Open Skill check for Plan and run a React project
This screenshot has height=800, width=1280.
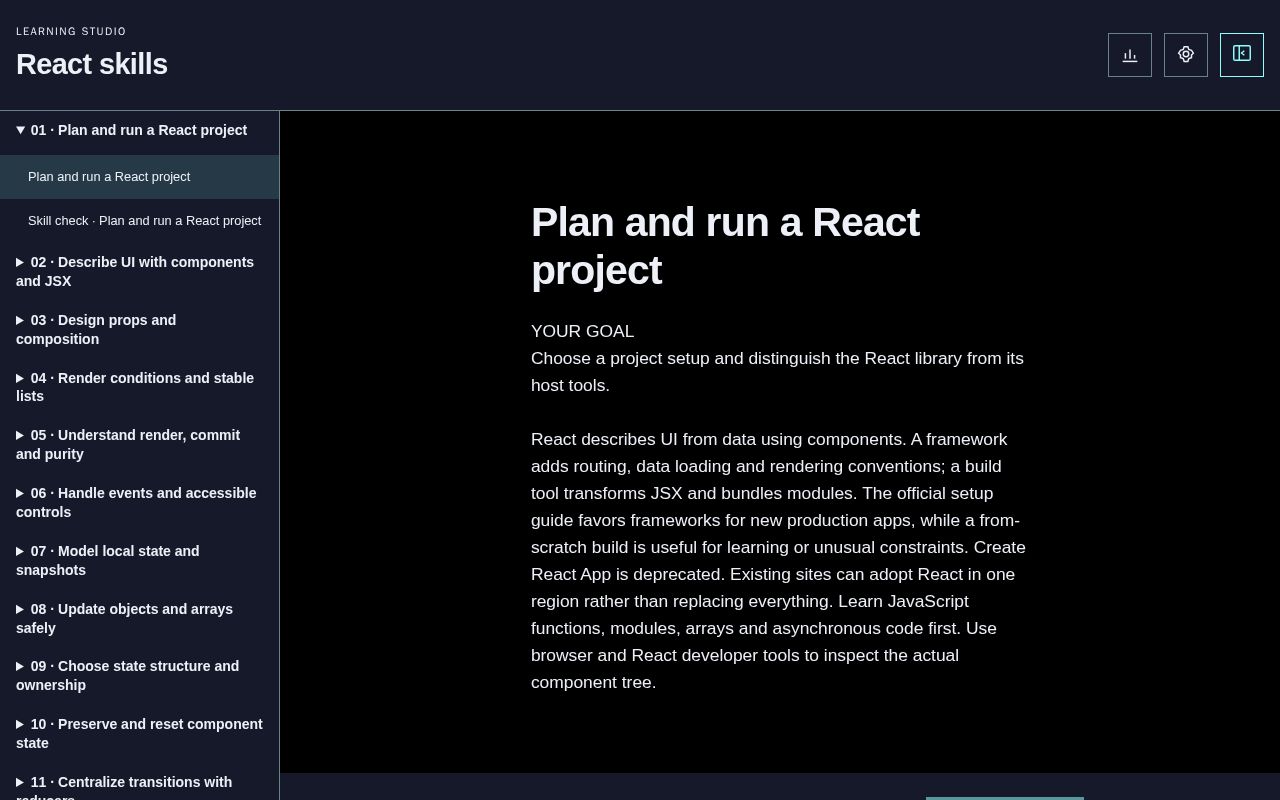pos(139,221)
